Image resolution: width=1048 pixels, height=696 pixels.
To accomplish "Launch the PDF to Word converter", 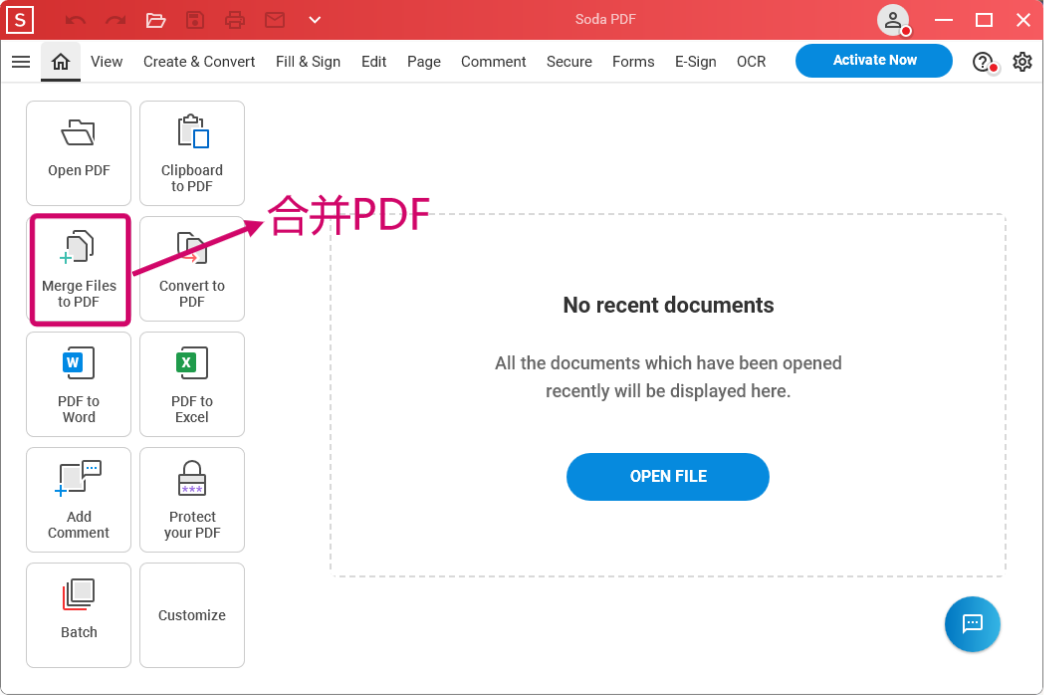I will coord(79,384).
